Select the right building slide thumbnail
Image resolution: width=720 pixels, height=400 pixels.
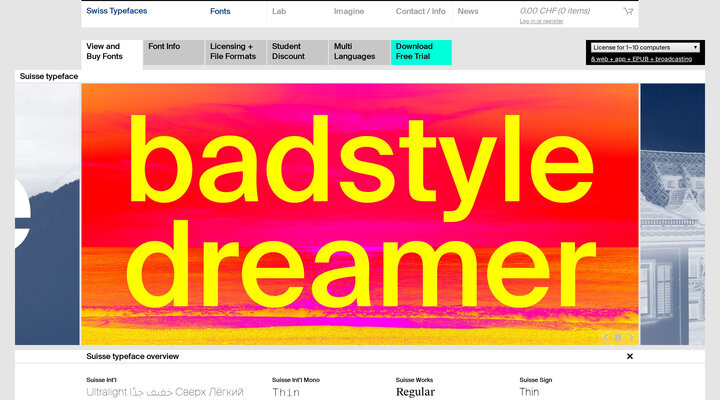coord(673,214)
